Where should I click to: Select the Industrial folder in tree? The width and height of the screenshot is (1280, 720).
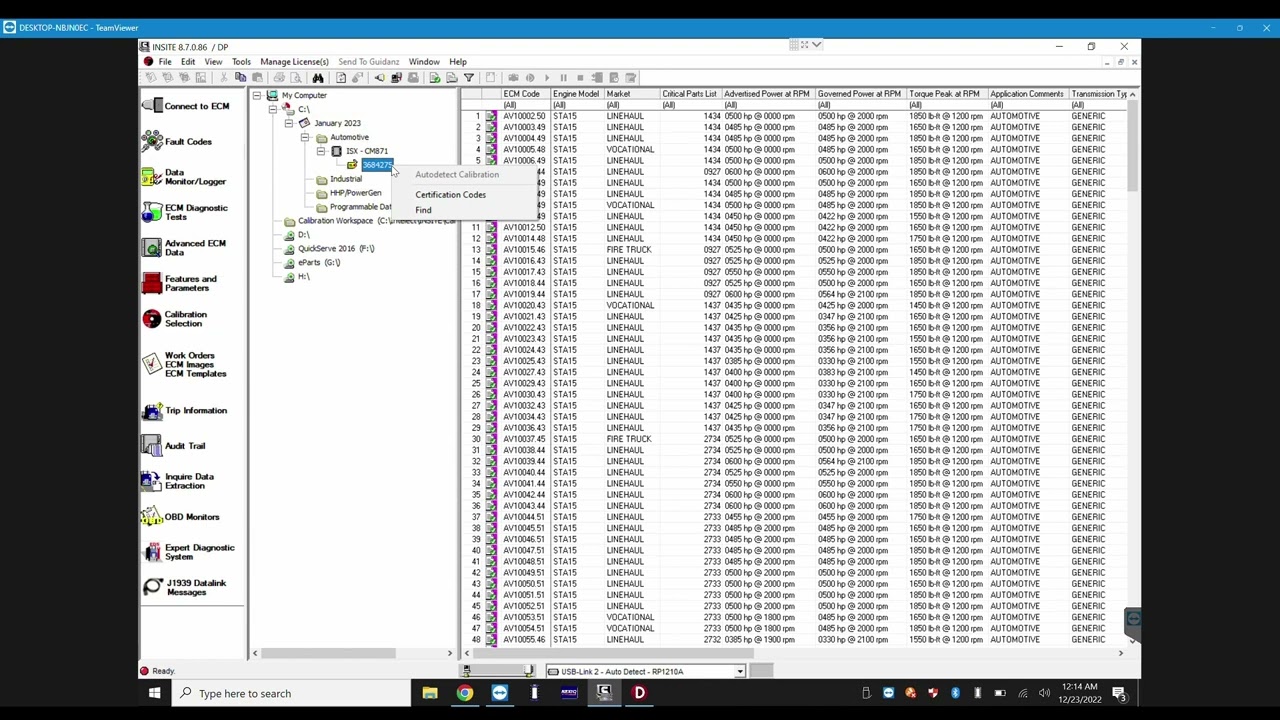click(x=346, y=179)
